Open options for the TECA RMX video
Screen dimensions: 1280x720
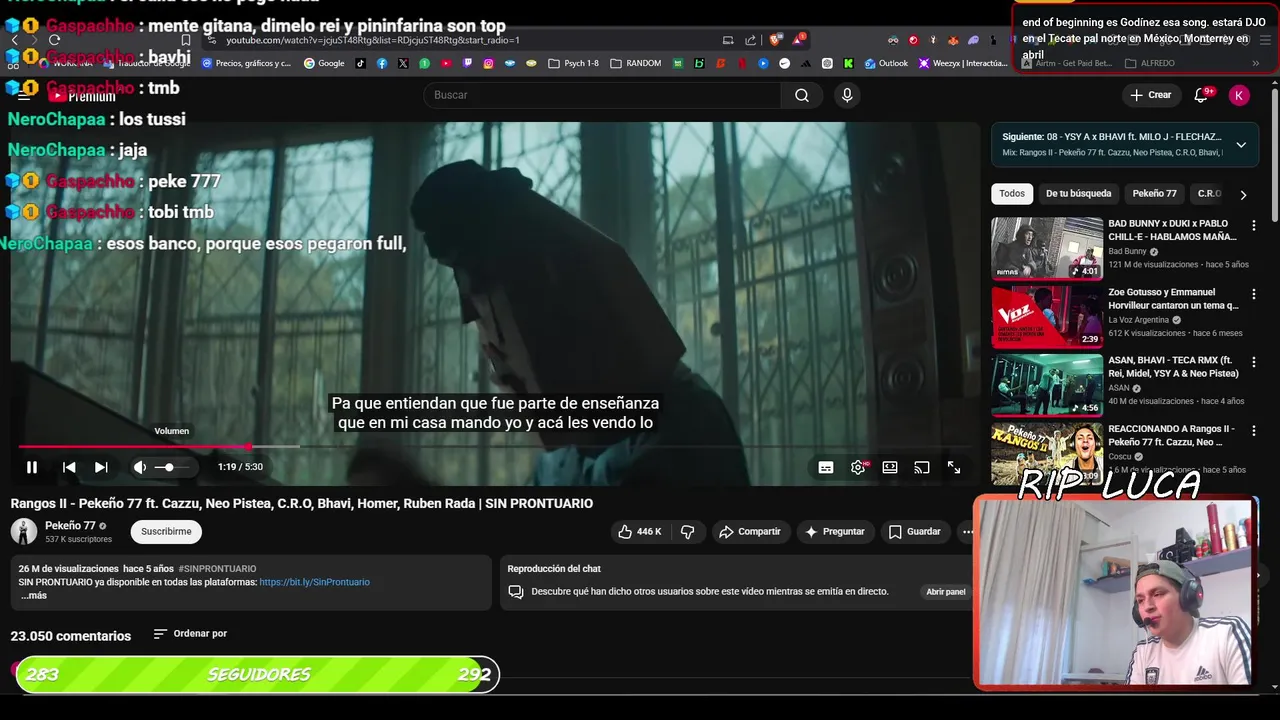coord(1254,362)
